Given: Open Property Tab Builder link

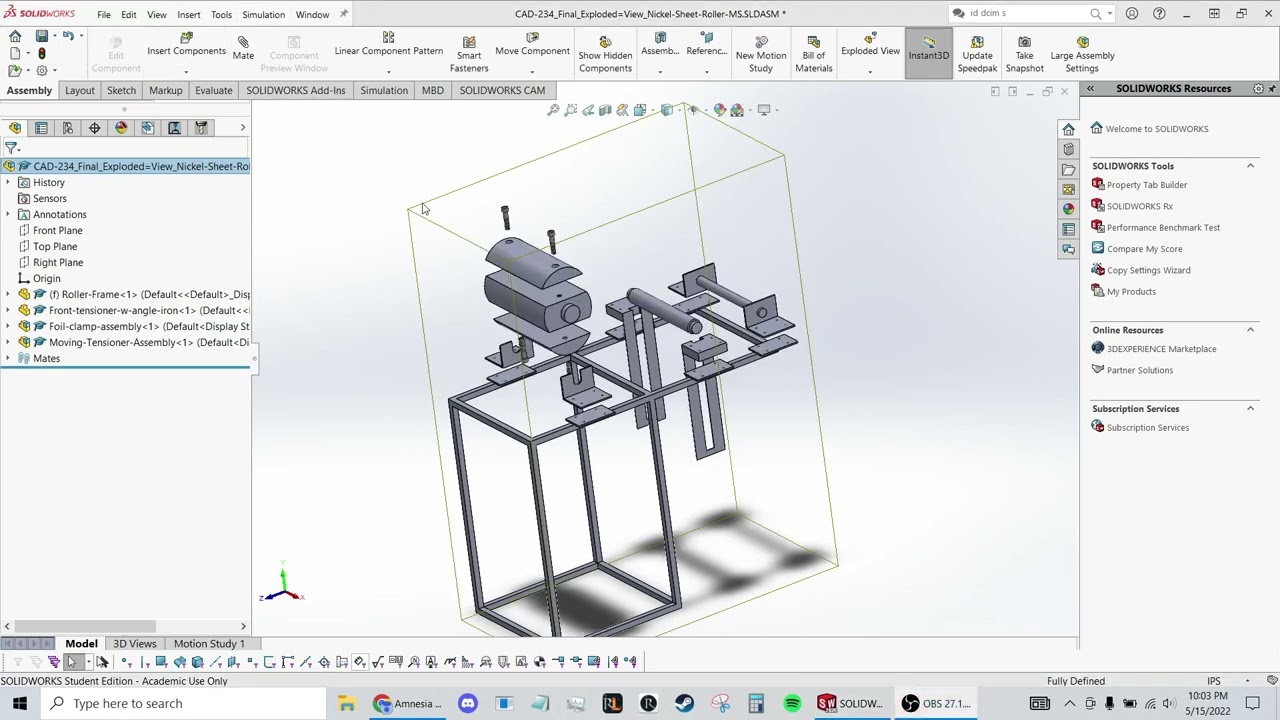Looking at the screenshot, I should [1147, 185].
